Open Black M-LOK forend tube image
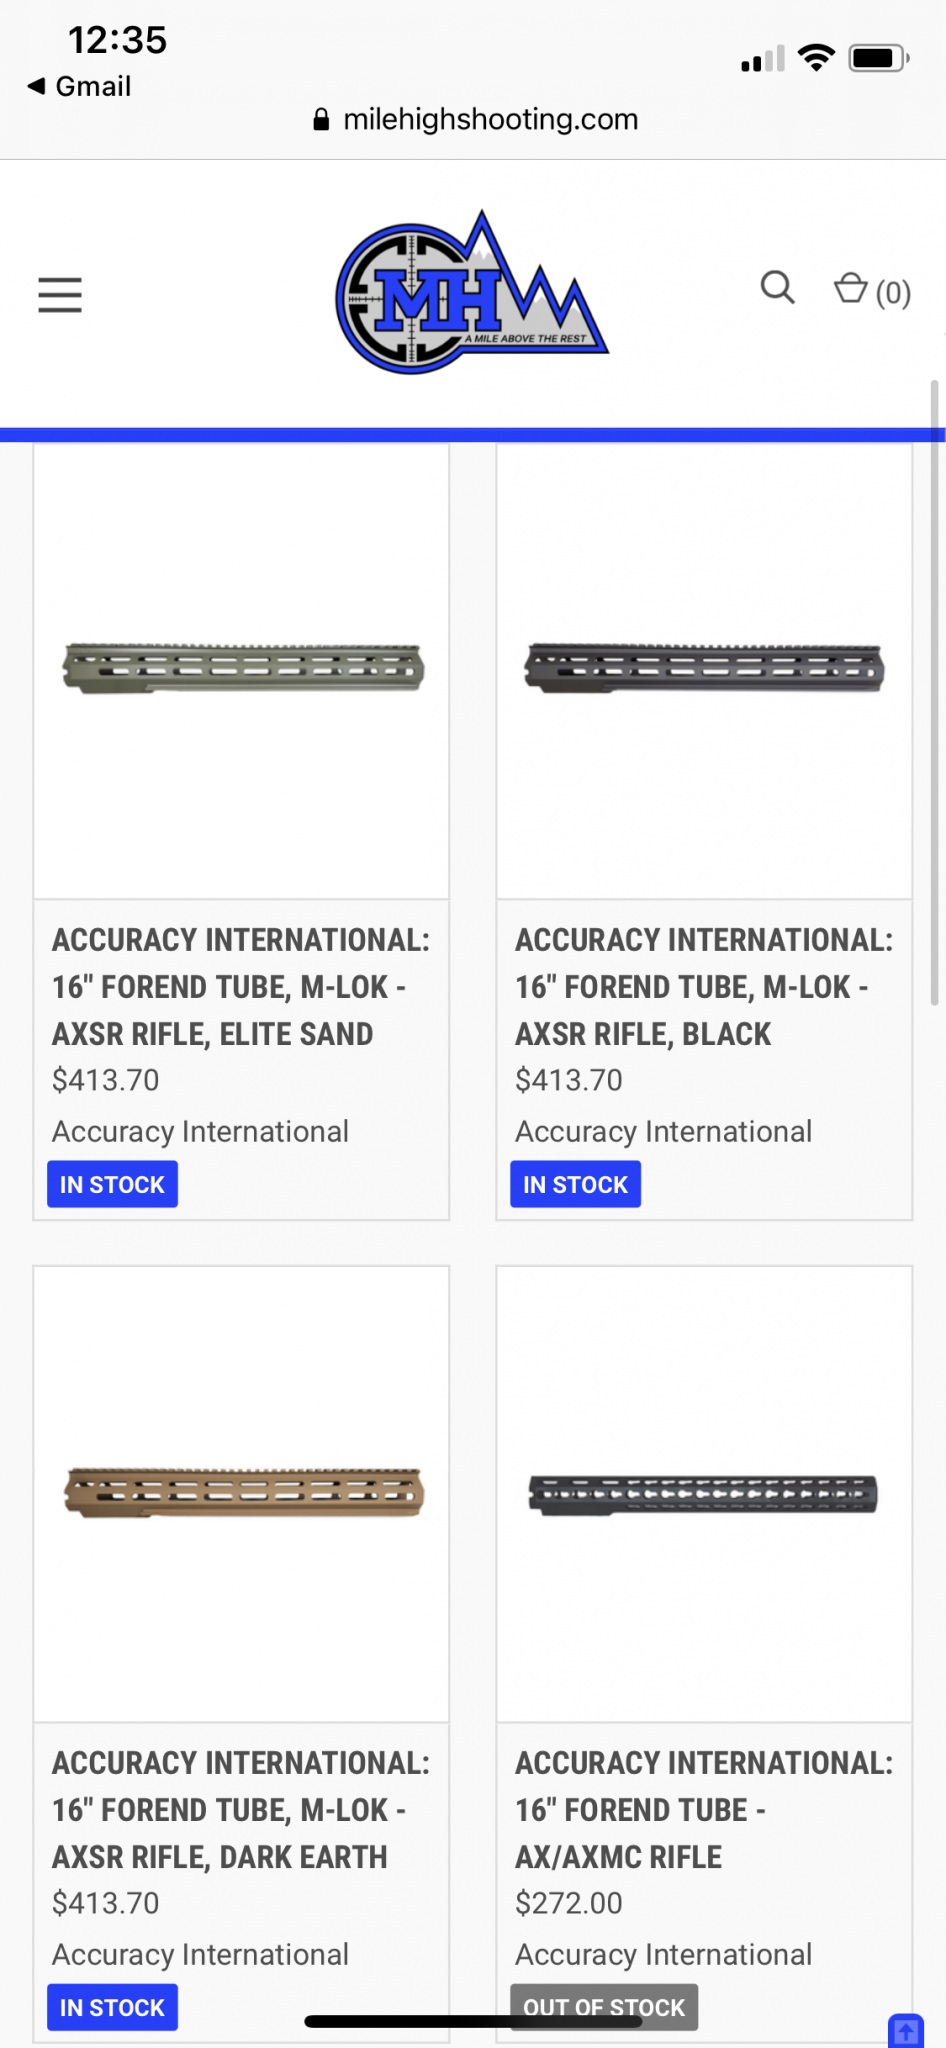The width and height of the screenshot is (946, 2048). click(704, 669)
